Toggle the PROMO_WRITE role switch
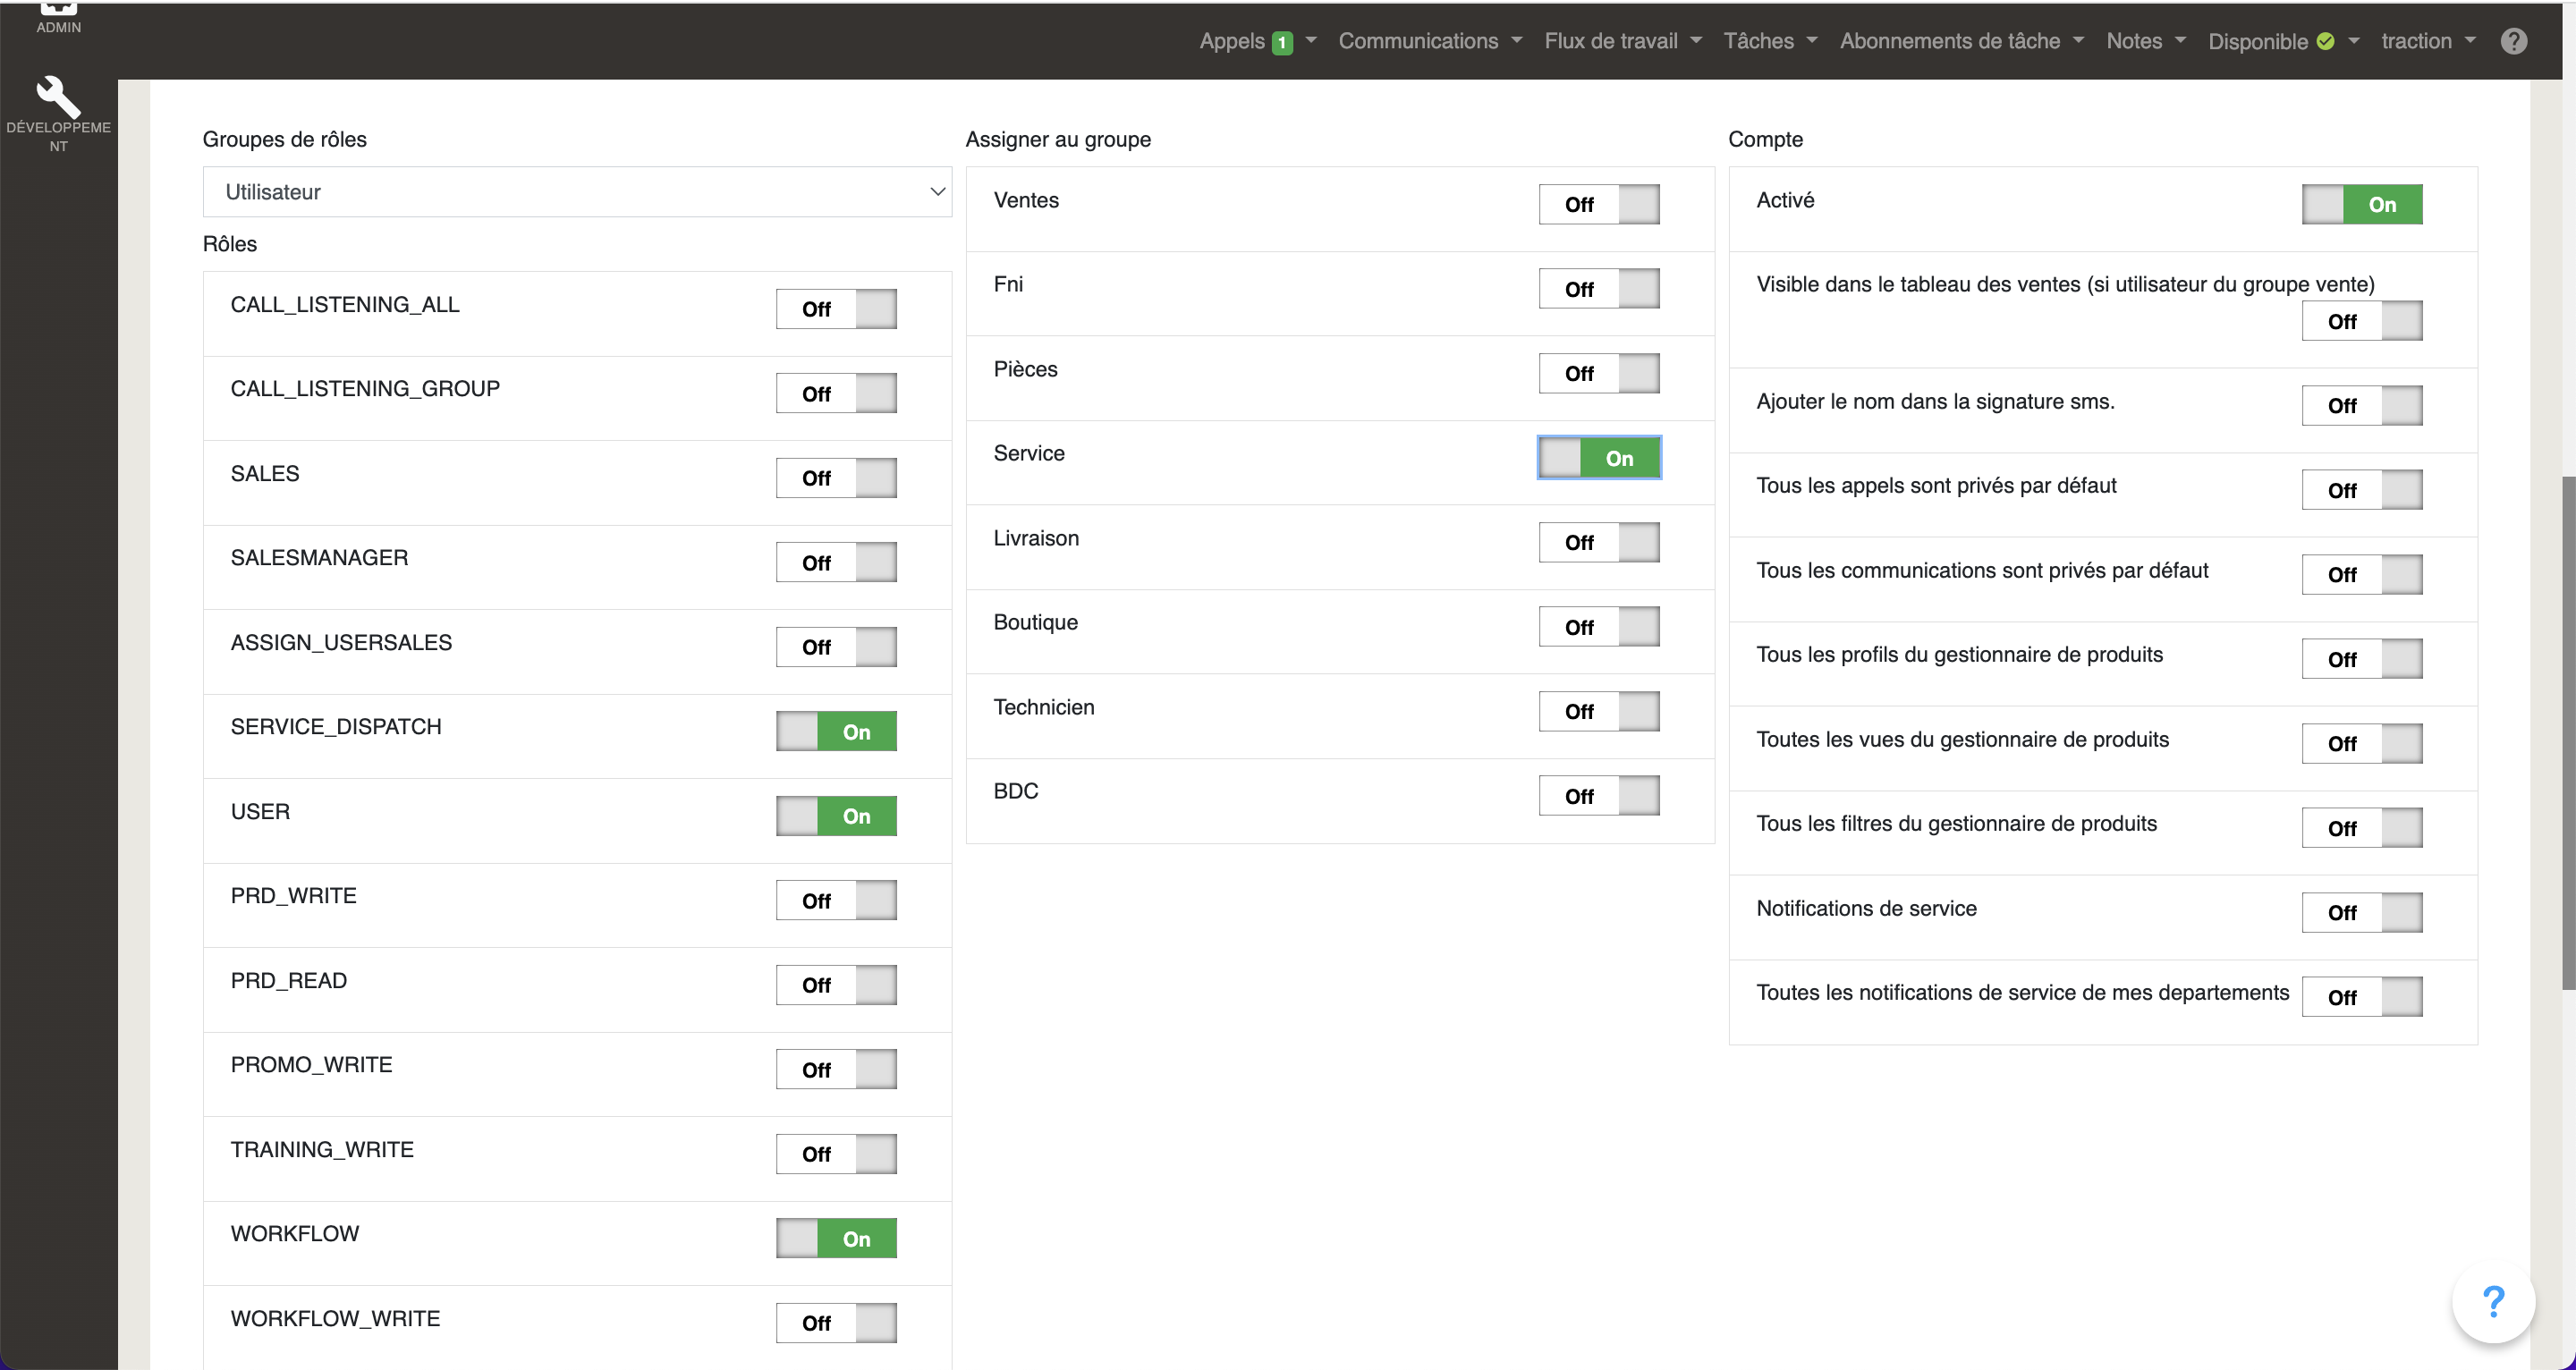 click(836, 1069)
